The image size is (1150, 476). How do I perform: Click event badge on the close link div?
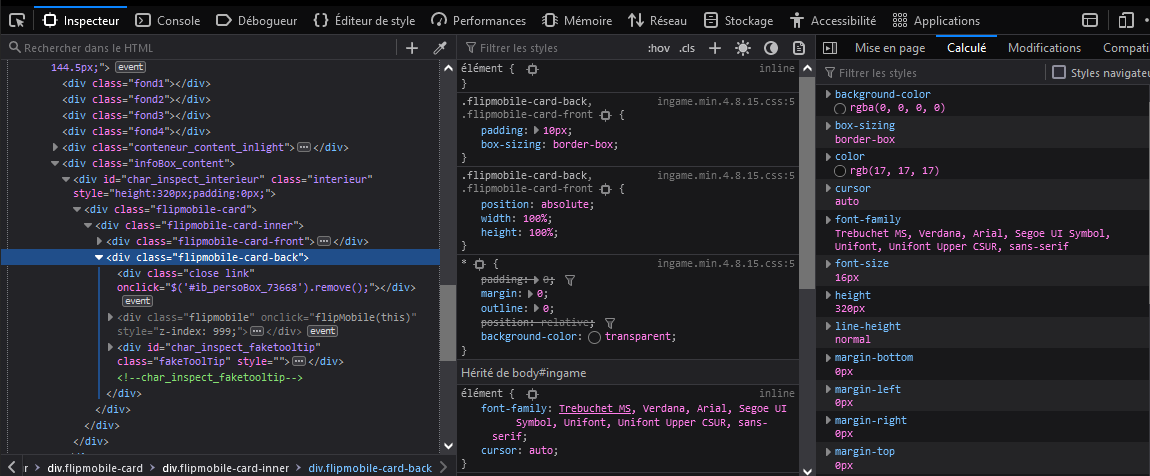pyautogui.click(x=136, y=300)
